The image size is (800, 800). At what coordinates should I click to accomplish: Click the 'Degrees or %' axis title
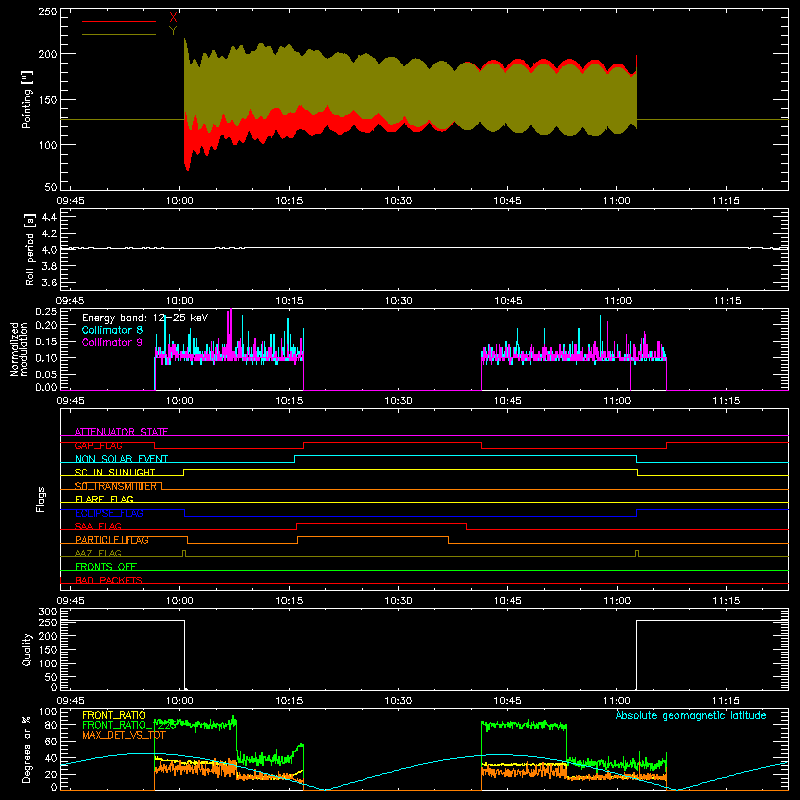27,749
